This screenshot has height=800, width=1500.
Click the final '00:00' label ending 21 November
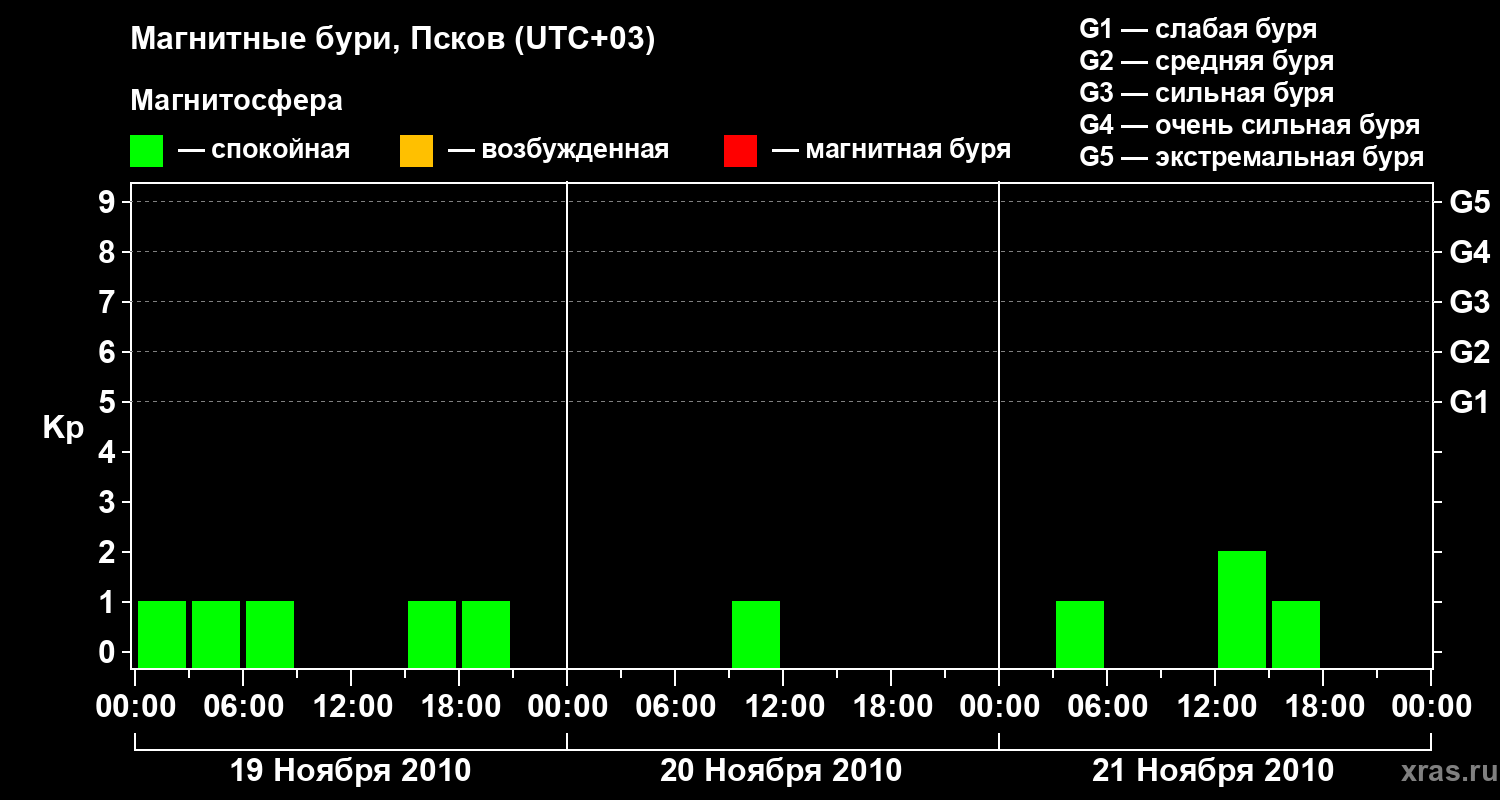coord(1431,706)
